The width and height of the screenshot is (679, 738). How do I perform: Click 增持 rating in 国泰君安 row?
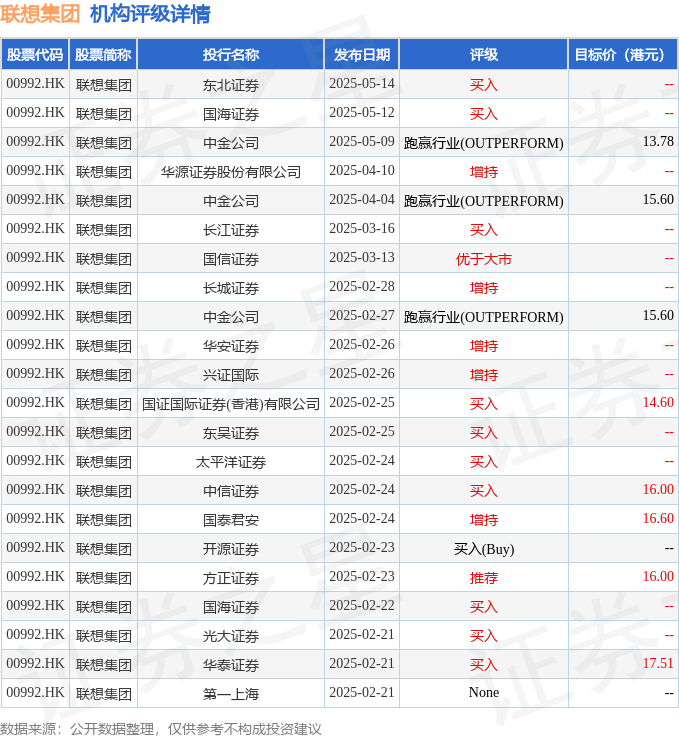(484, 520)
